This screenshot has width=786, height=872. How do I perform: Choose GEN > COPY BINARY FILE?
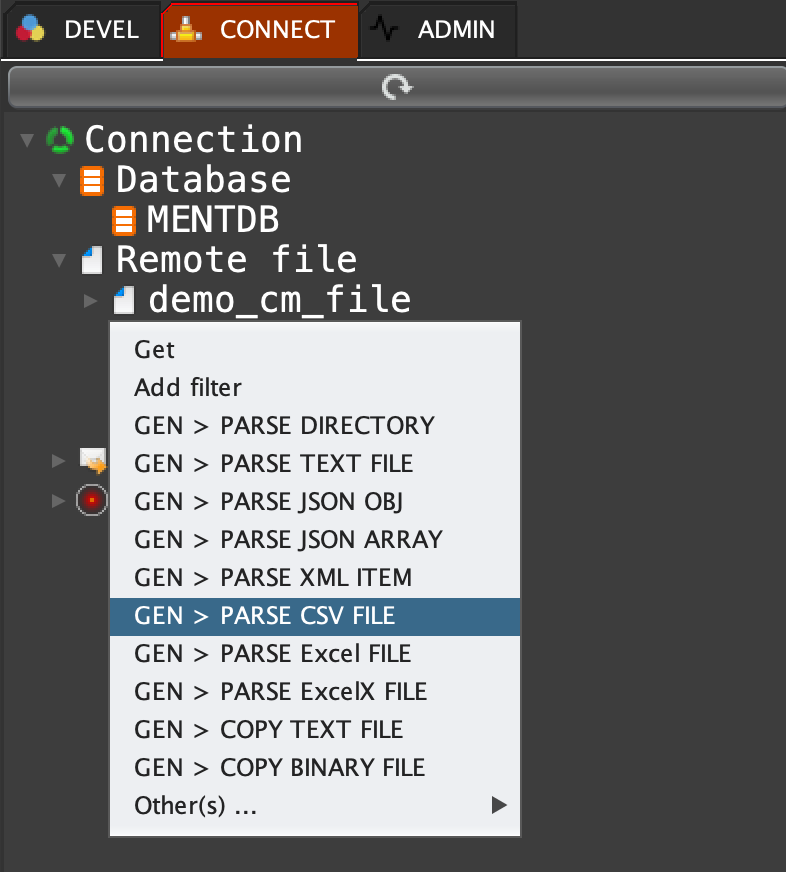click(x=279, y=767)
